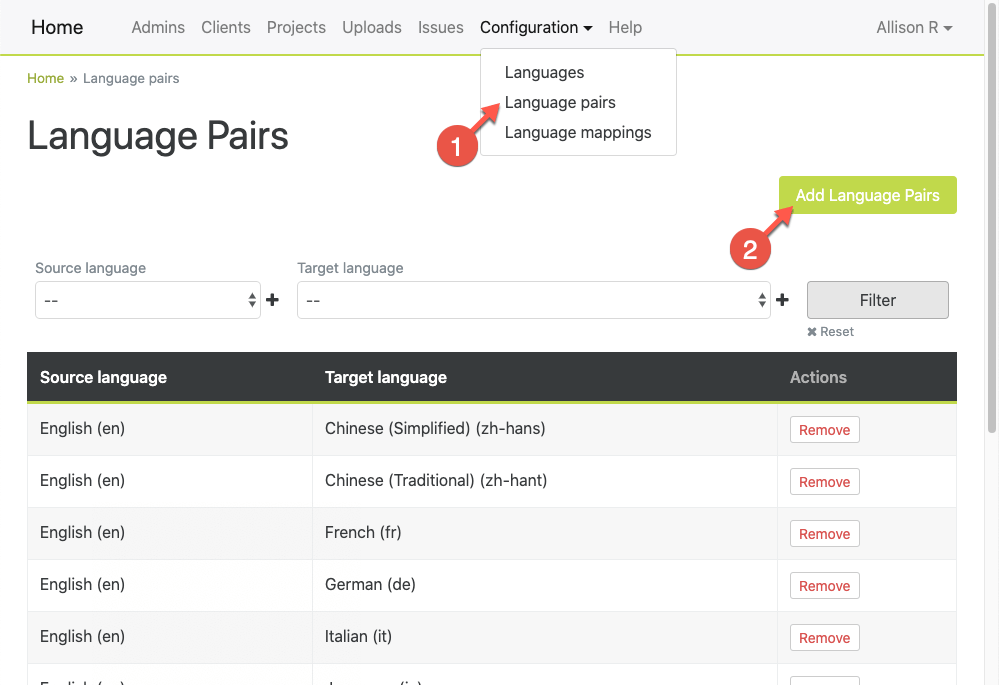Click the caret beside Allison R
Screen dimensions: 999x685
coord(949,28)
